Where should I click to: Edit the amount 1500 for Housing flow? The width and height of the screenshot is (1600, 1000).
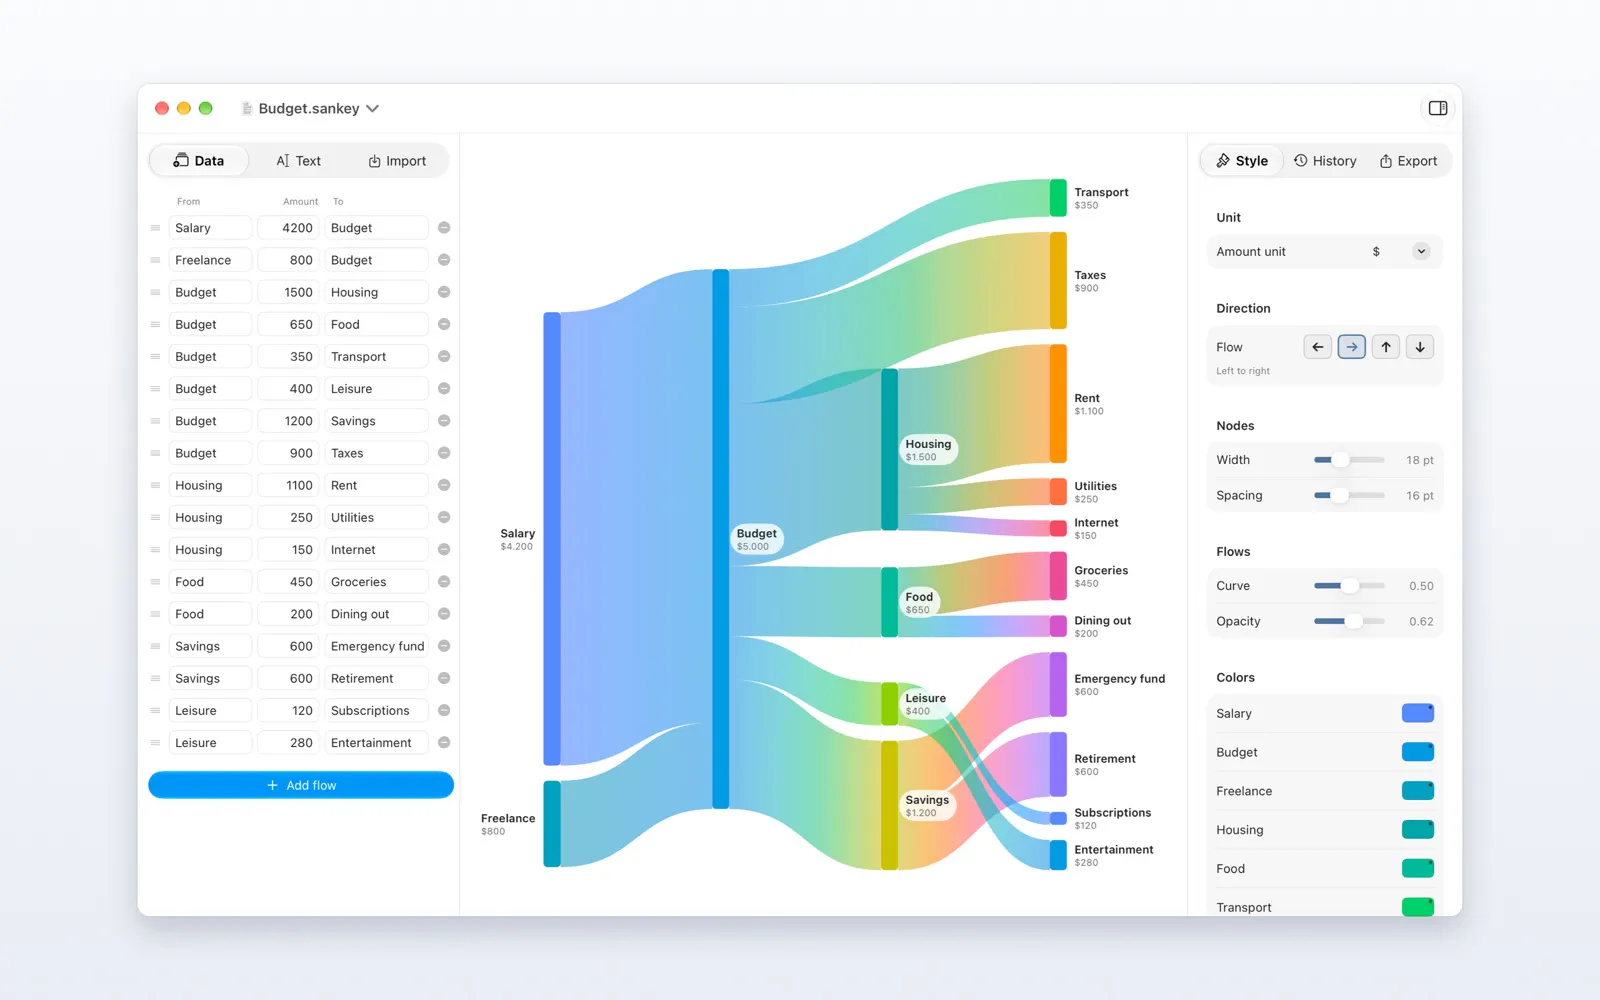click(288, 292)
